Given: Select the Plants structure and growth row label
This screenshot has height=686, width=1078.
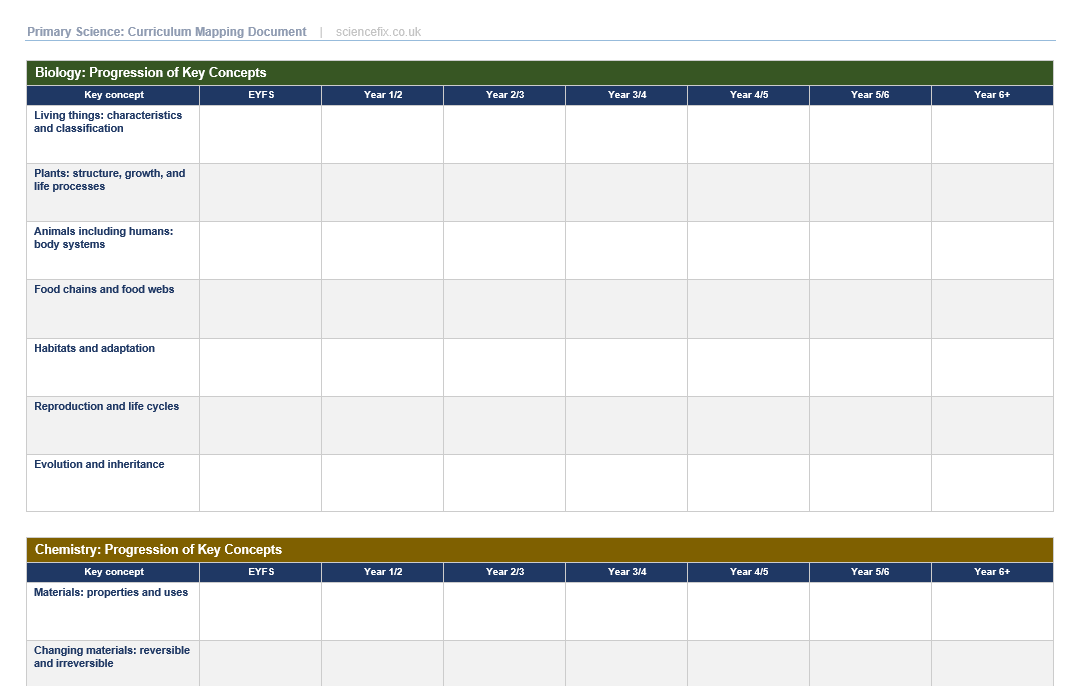Looking at the screenshot, I should coord(109,180).
